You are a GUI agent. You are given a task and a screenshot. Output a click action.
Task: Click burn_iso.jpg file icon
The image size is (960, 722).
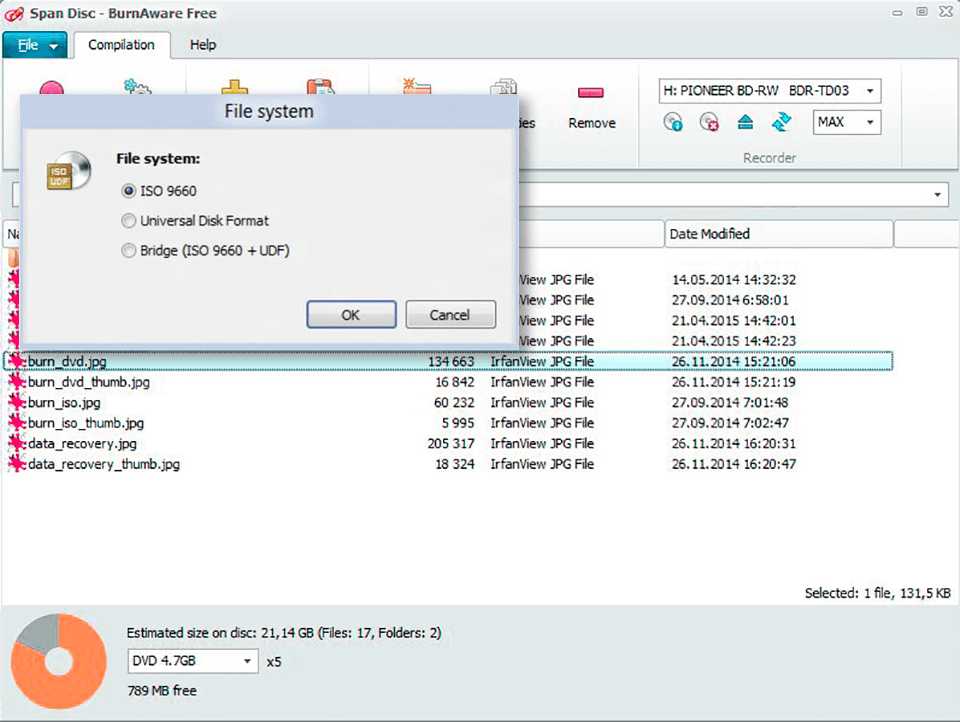coord(17,402)
